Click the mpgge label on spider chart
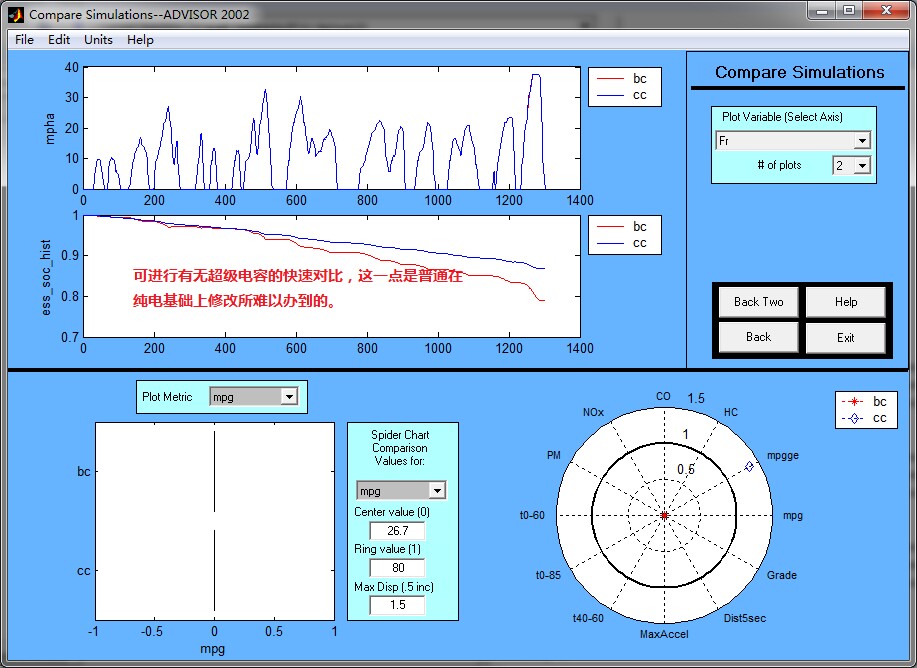The width and height of the screenshot is (917, 668). click(x=782, y=456)
